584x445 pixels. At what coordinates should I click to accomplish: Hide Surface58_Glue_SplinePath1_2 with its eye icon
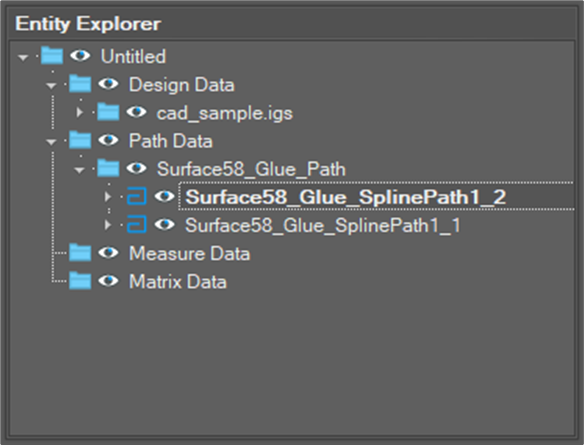coord(165,196)
